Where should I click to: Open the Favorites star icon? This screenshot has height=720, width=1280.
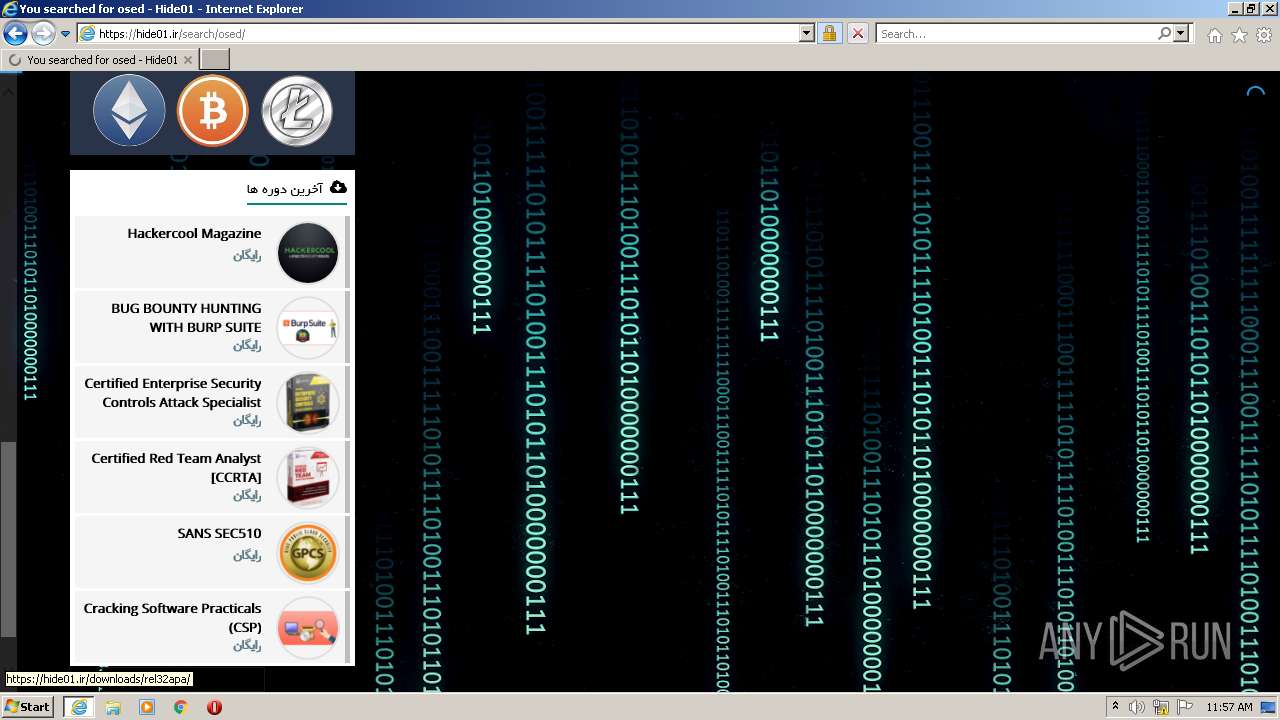[x=1239, y=35]
